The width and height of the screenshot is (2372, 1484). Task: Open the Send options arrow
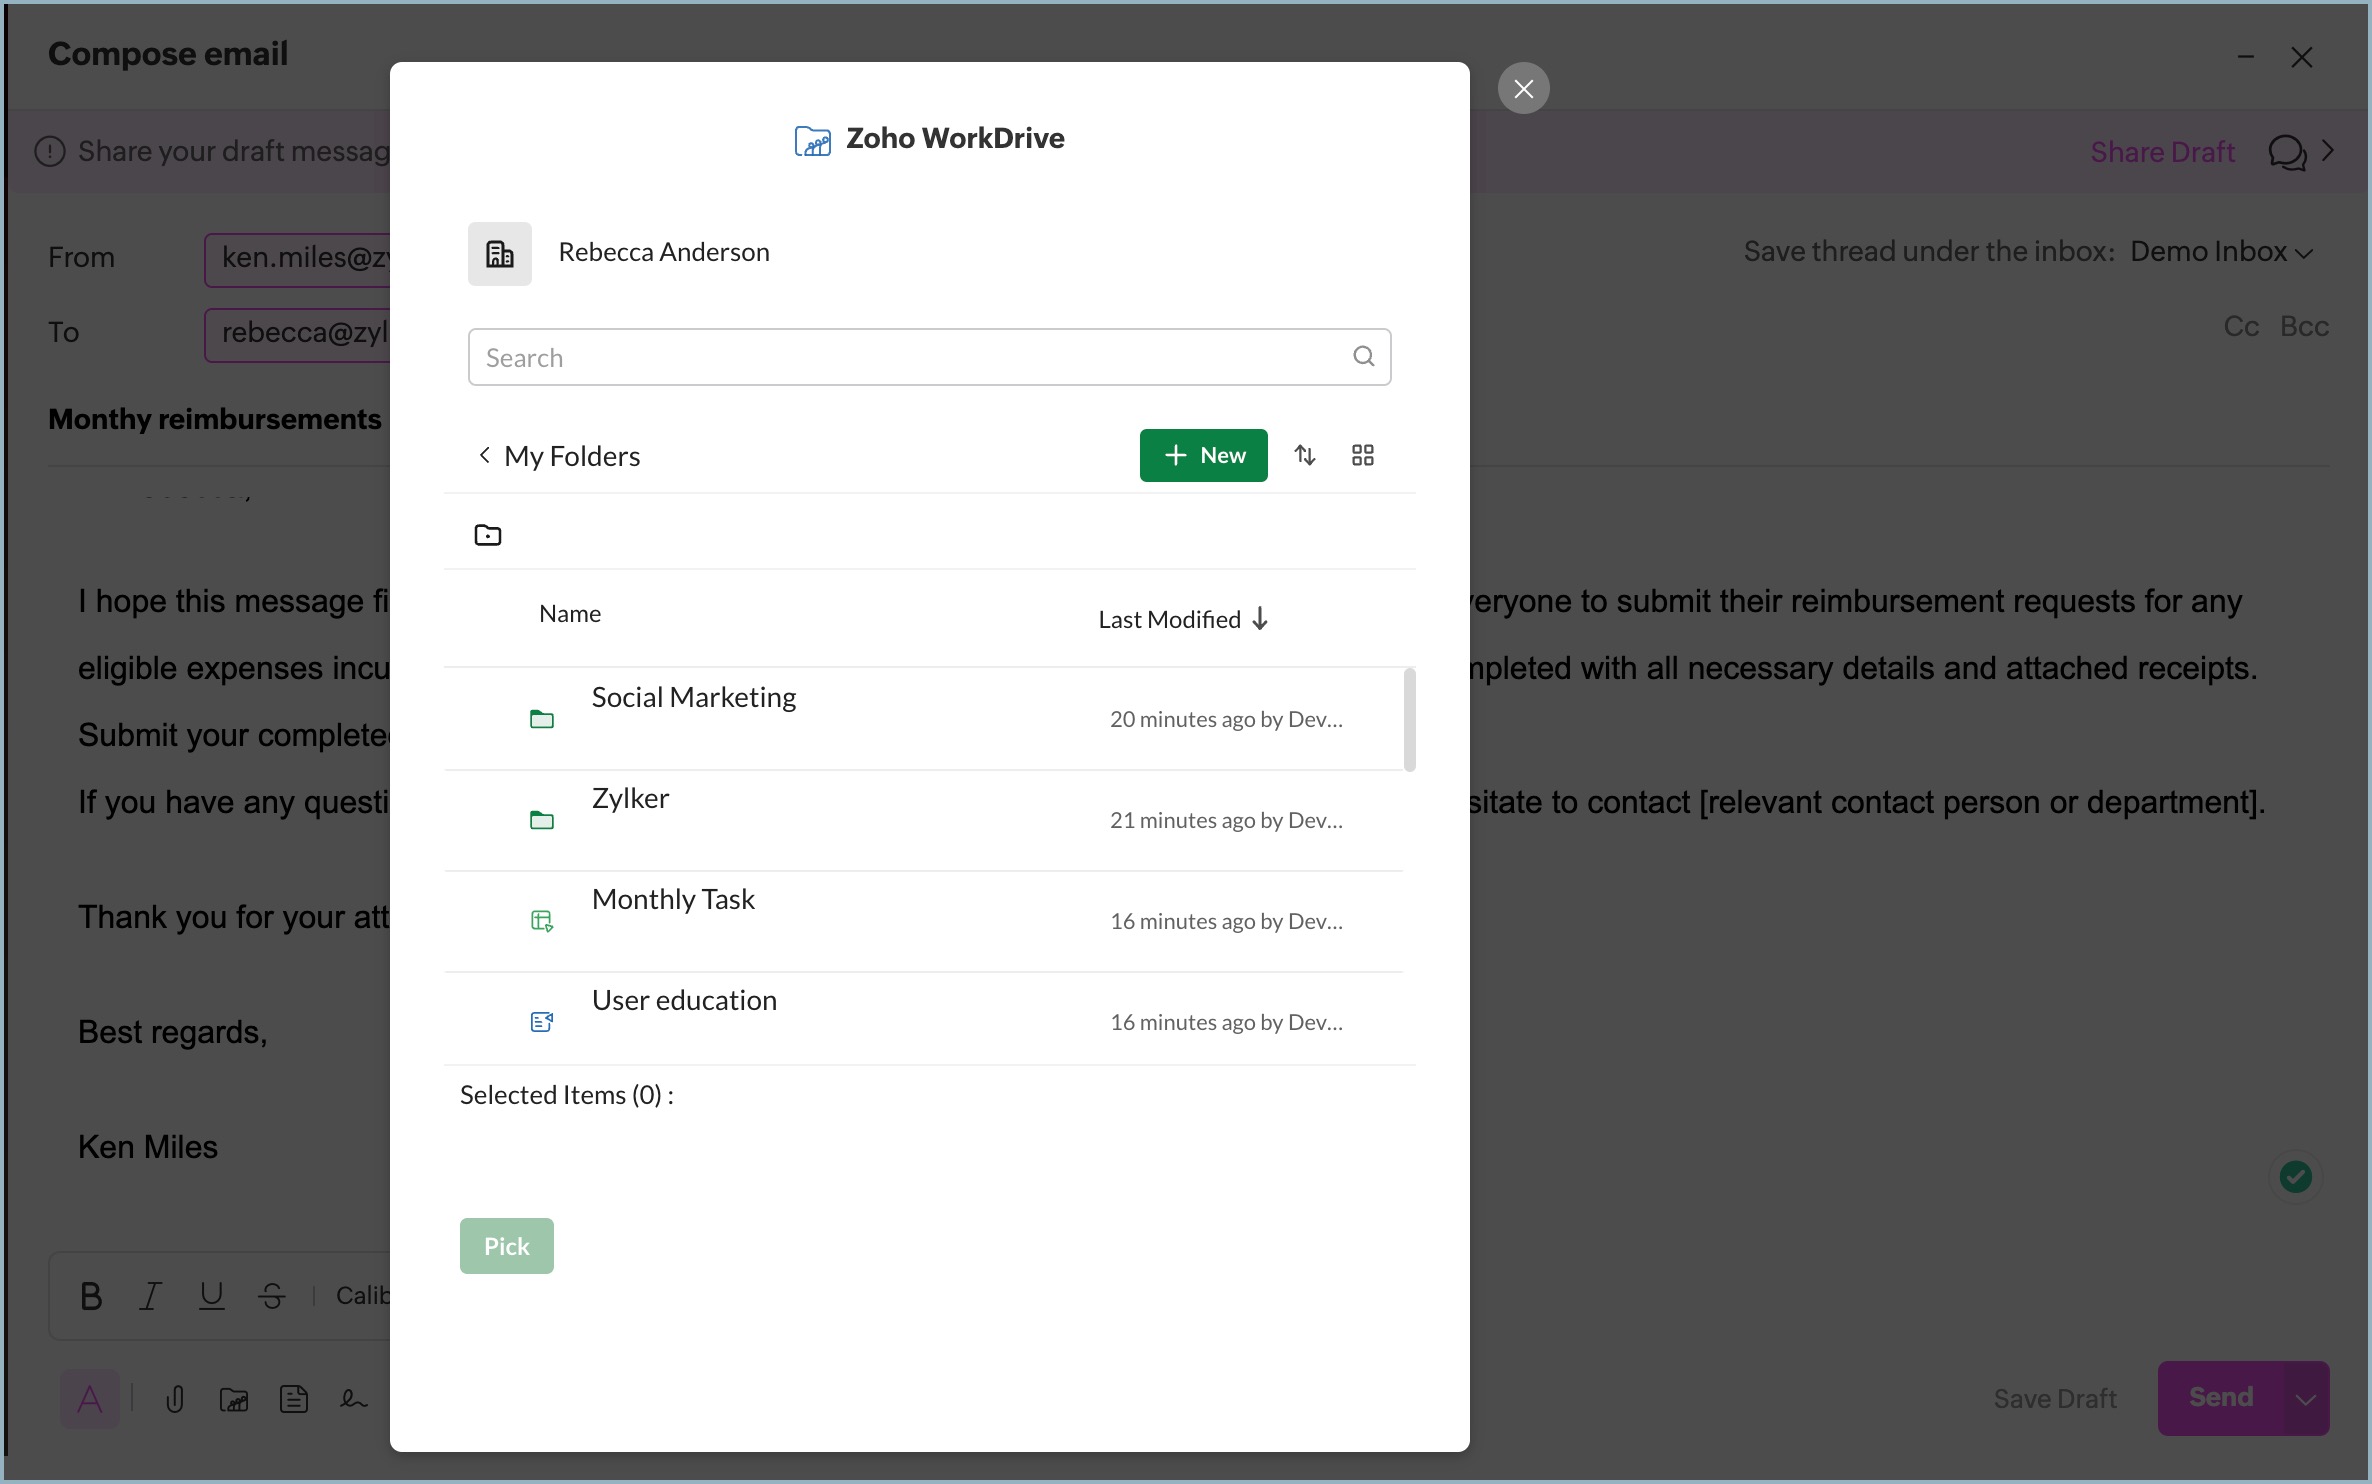click(2306, 1399)
